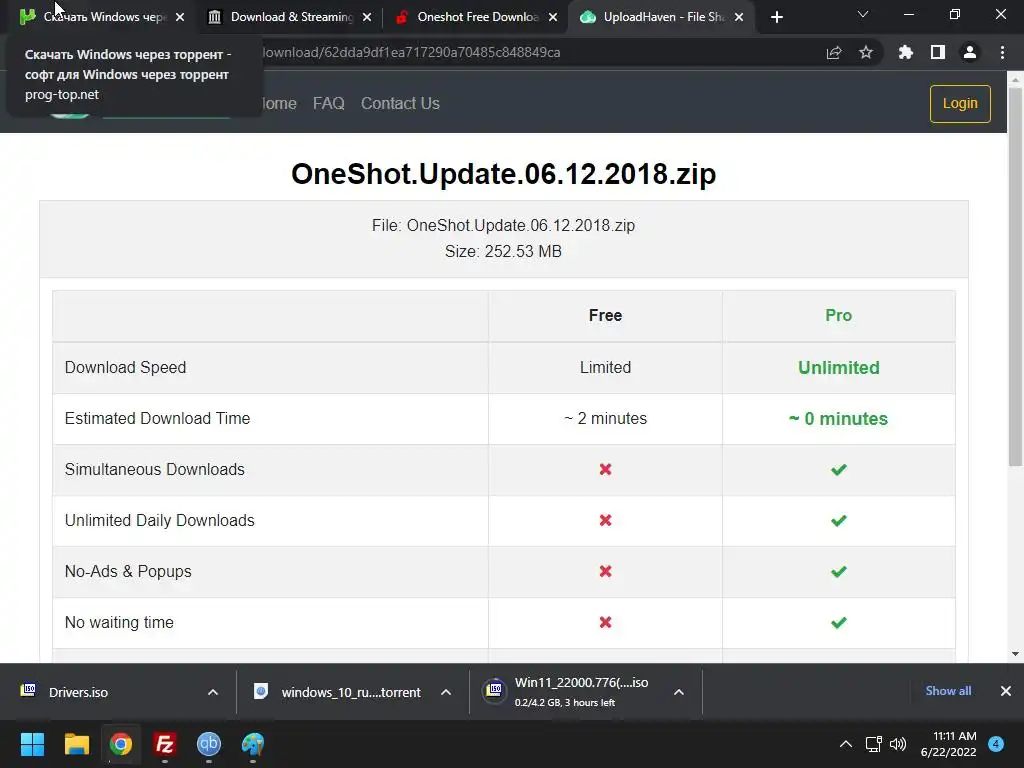Viewport: 1024px width, 768px height.
Task: Open the notification center badge
Action: 996,744
